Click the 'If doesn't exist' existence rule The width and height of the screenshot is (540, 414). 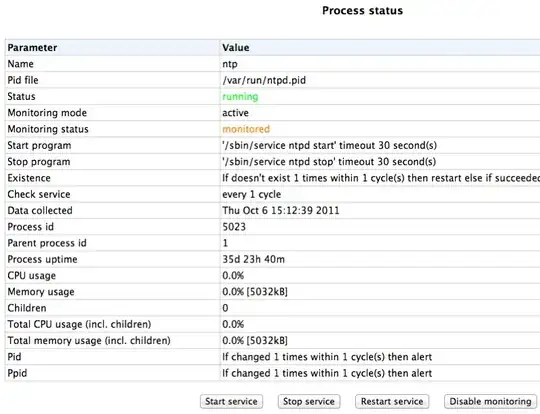(x=381, y=178)
